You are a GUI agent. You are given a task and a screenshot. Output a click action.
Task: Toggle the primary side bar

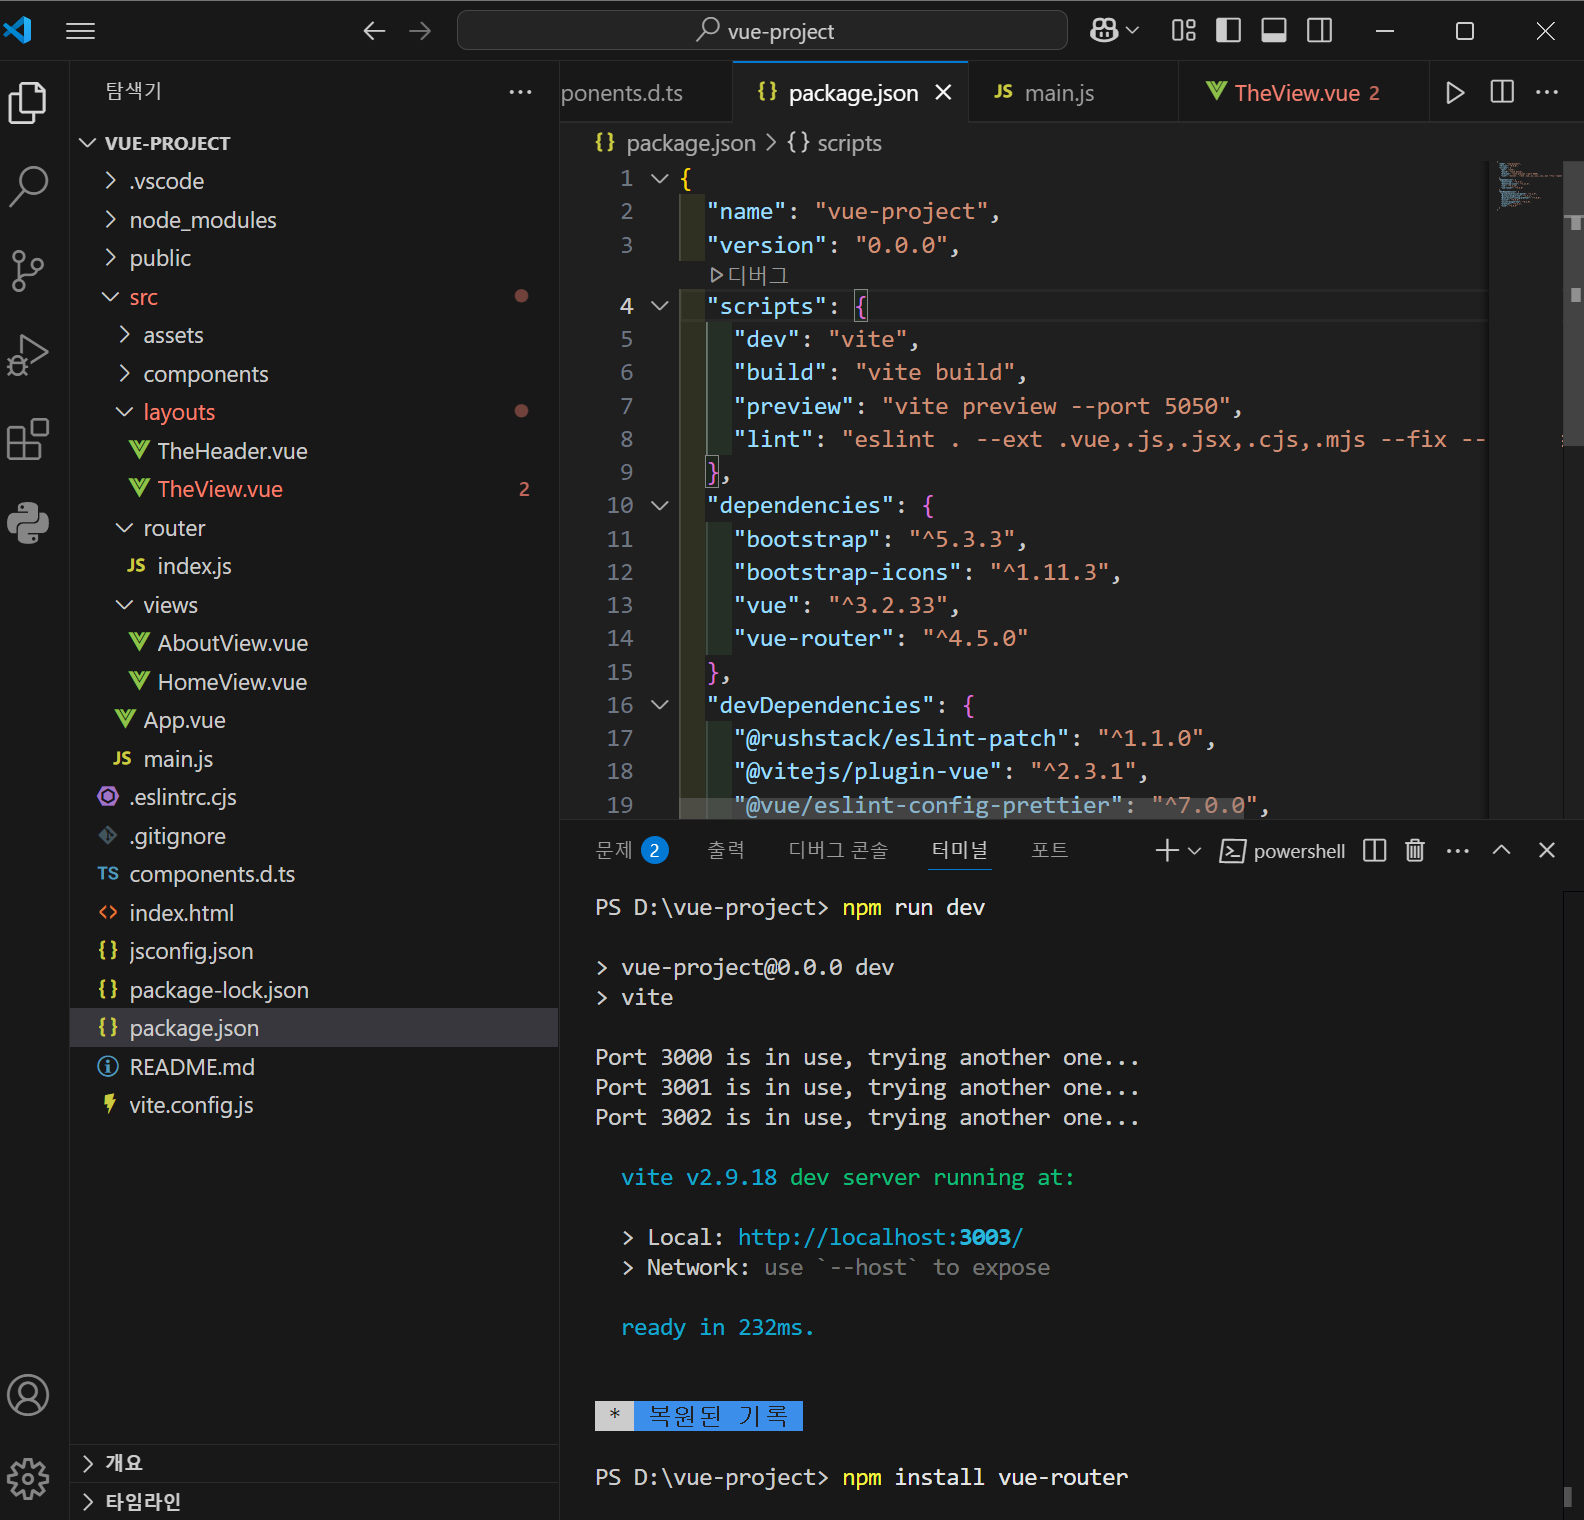1229,31
